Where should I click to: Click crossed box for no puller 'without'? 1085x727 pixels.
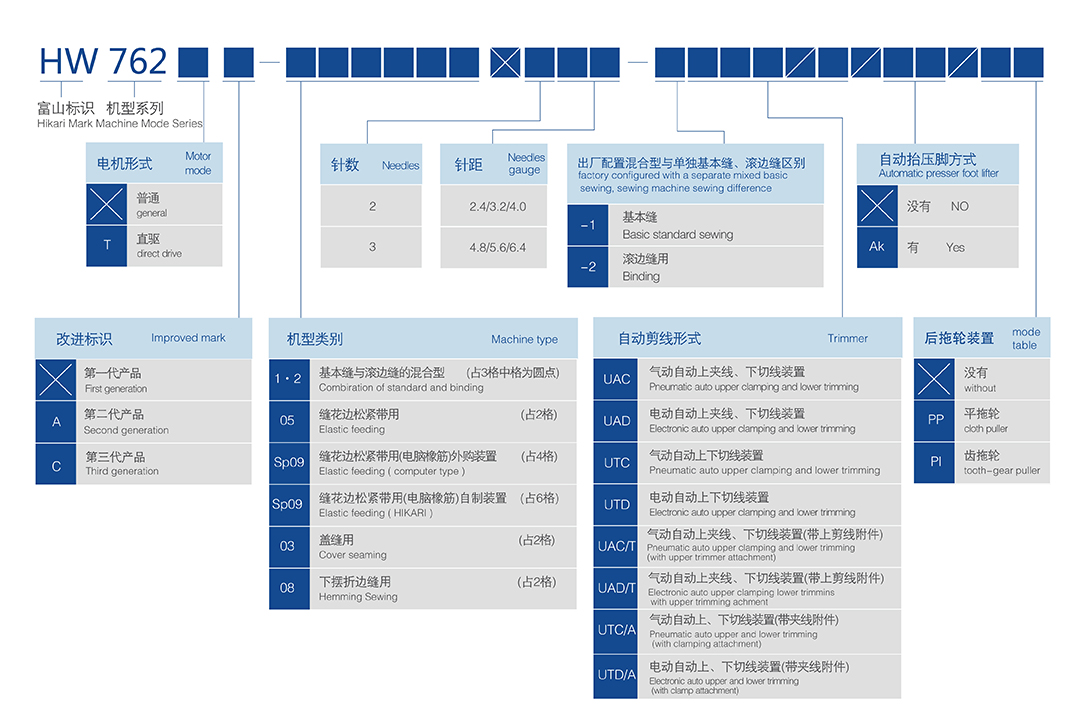coord(935,379)
